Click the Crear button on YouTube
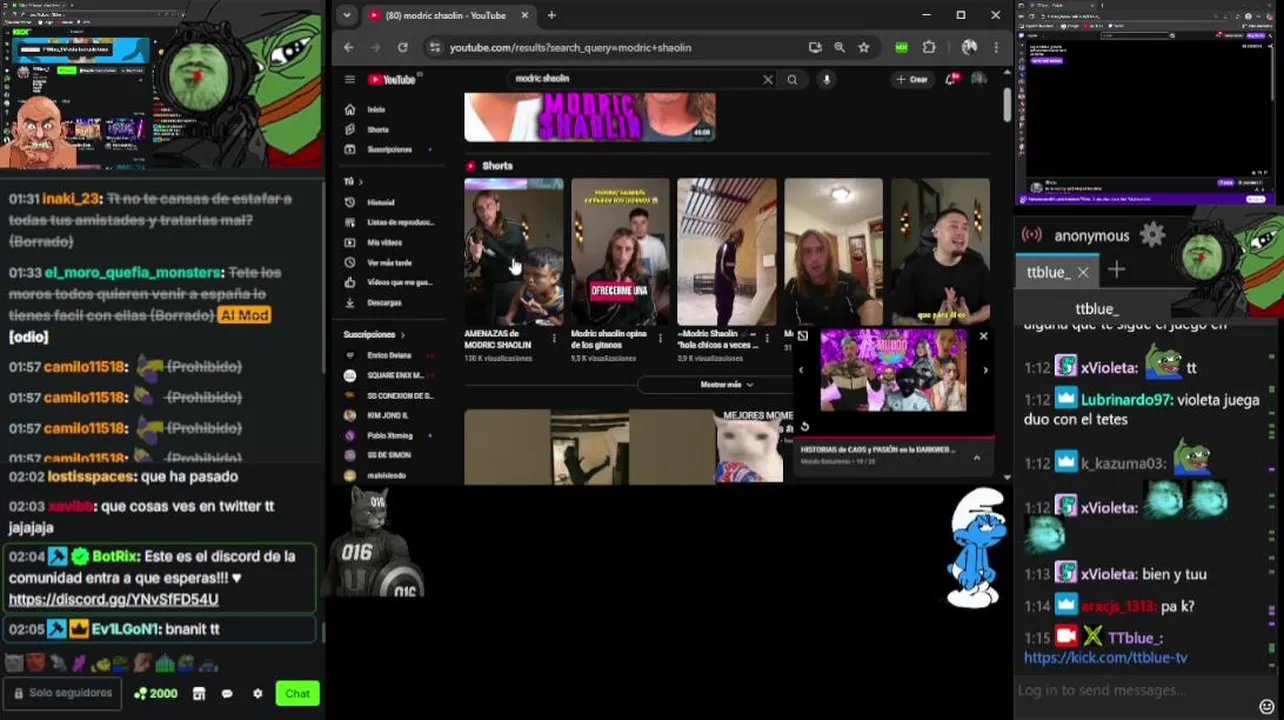 912,79
